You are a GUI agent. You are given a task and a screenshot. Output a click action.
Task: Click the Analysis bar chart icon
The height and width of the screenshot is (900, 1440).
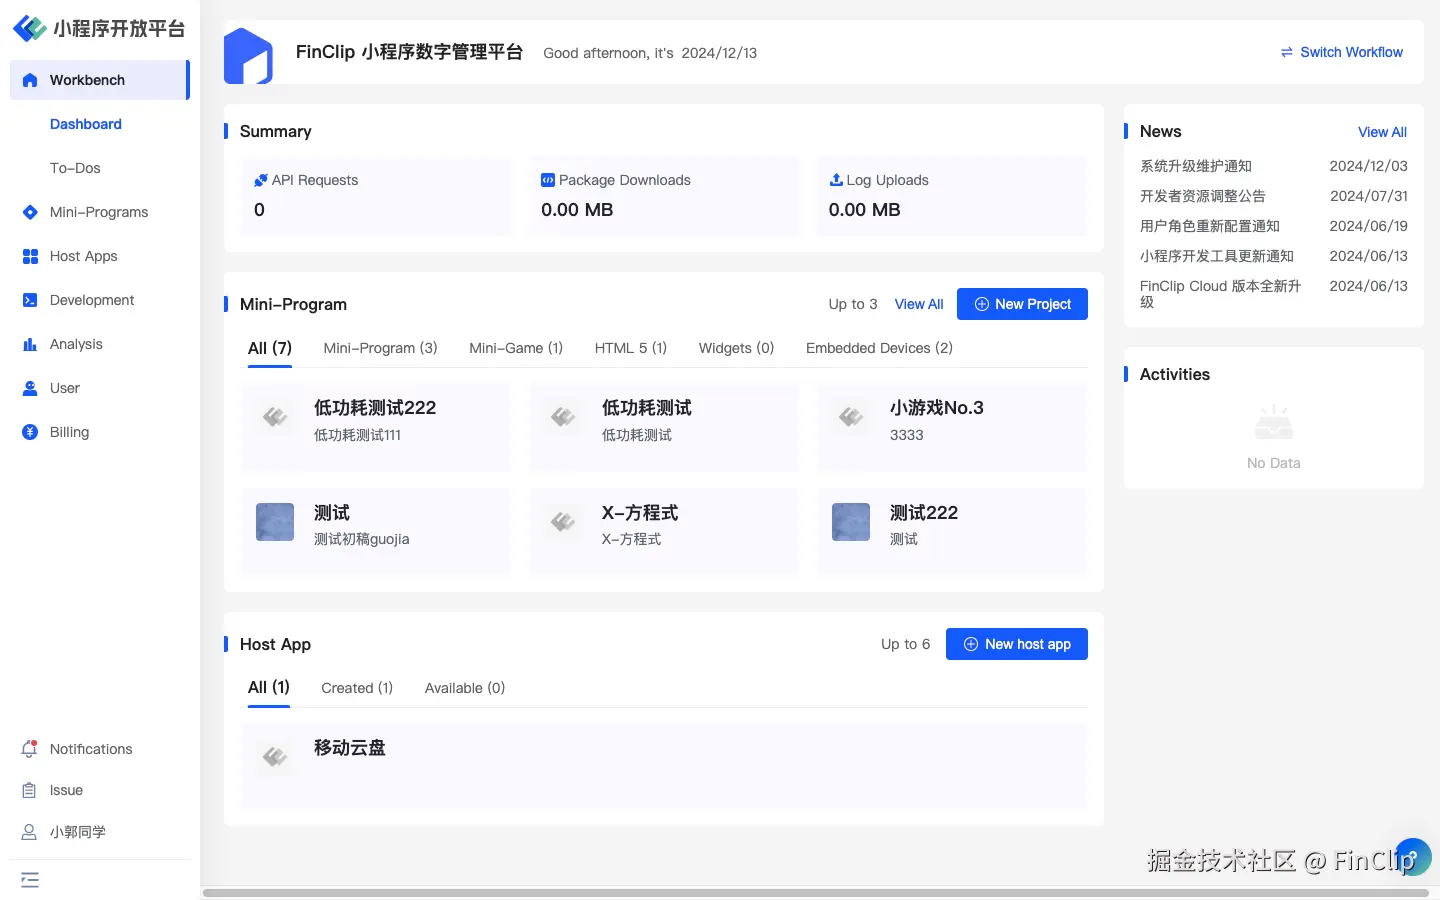coord(30,344)
